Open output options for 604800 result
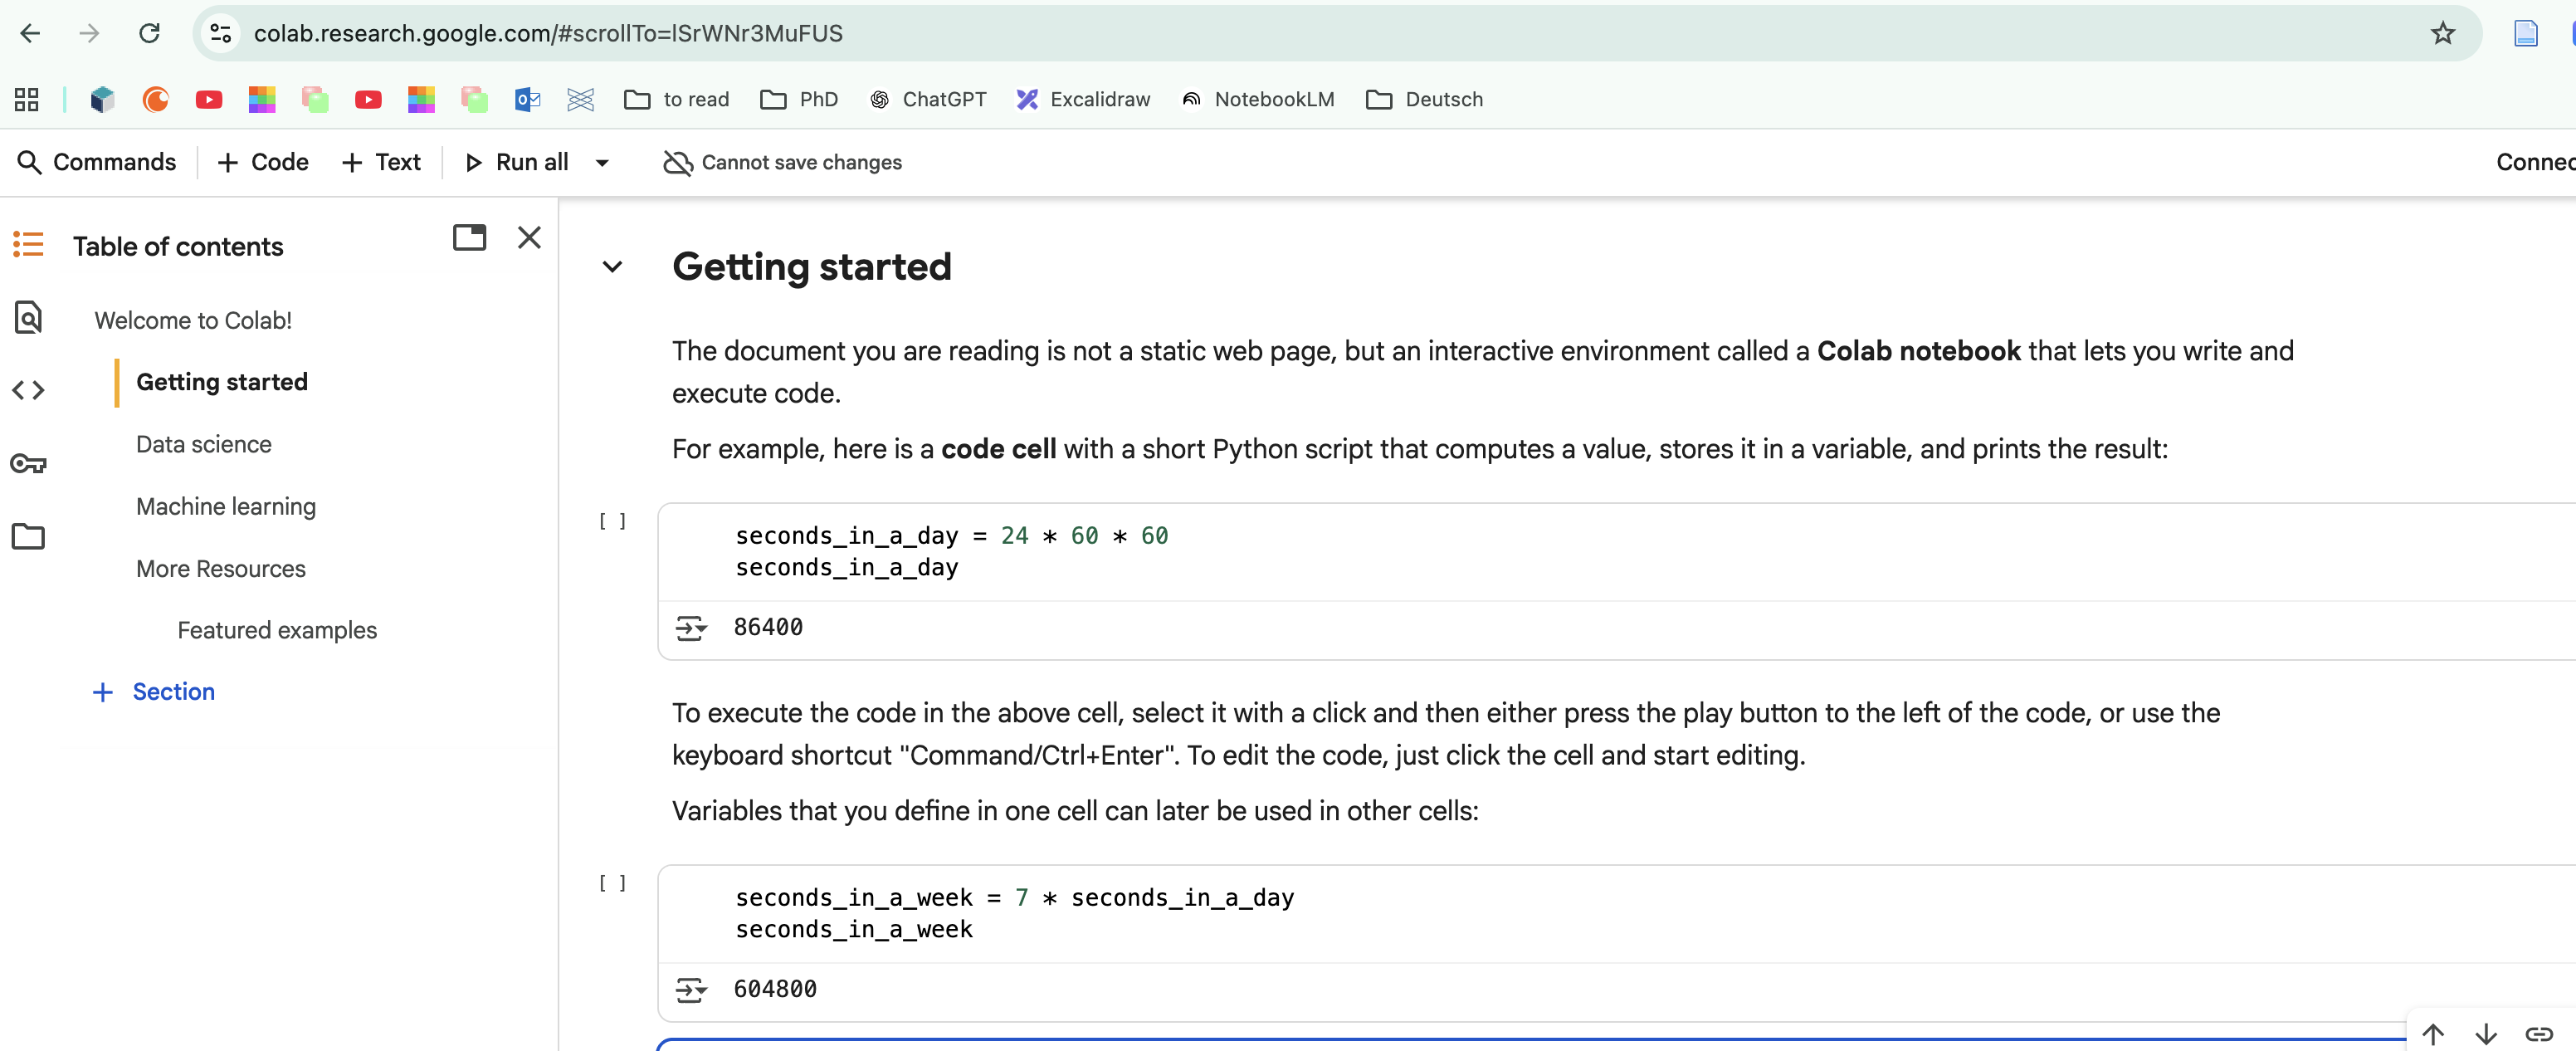Image resolution: width=2576 pixels, height=1051 pixels. pos(691,990)
